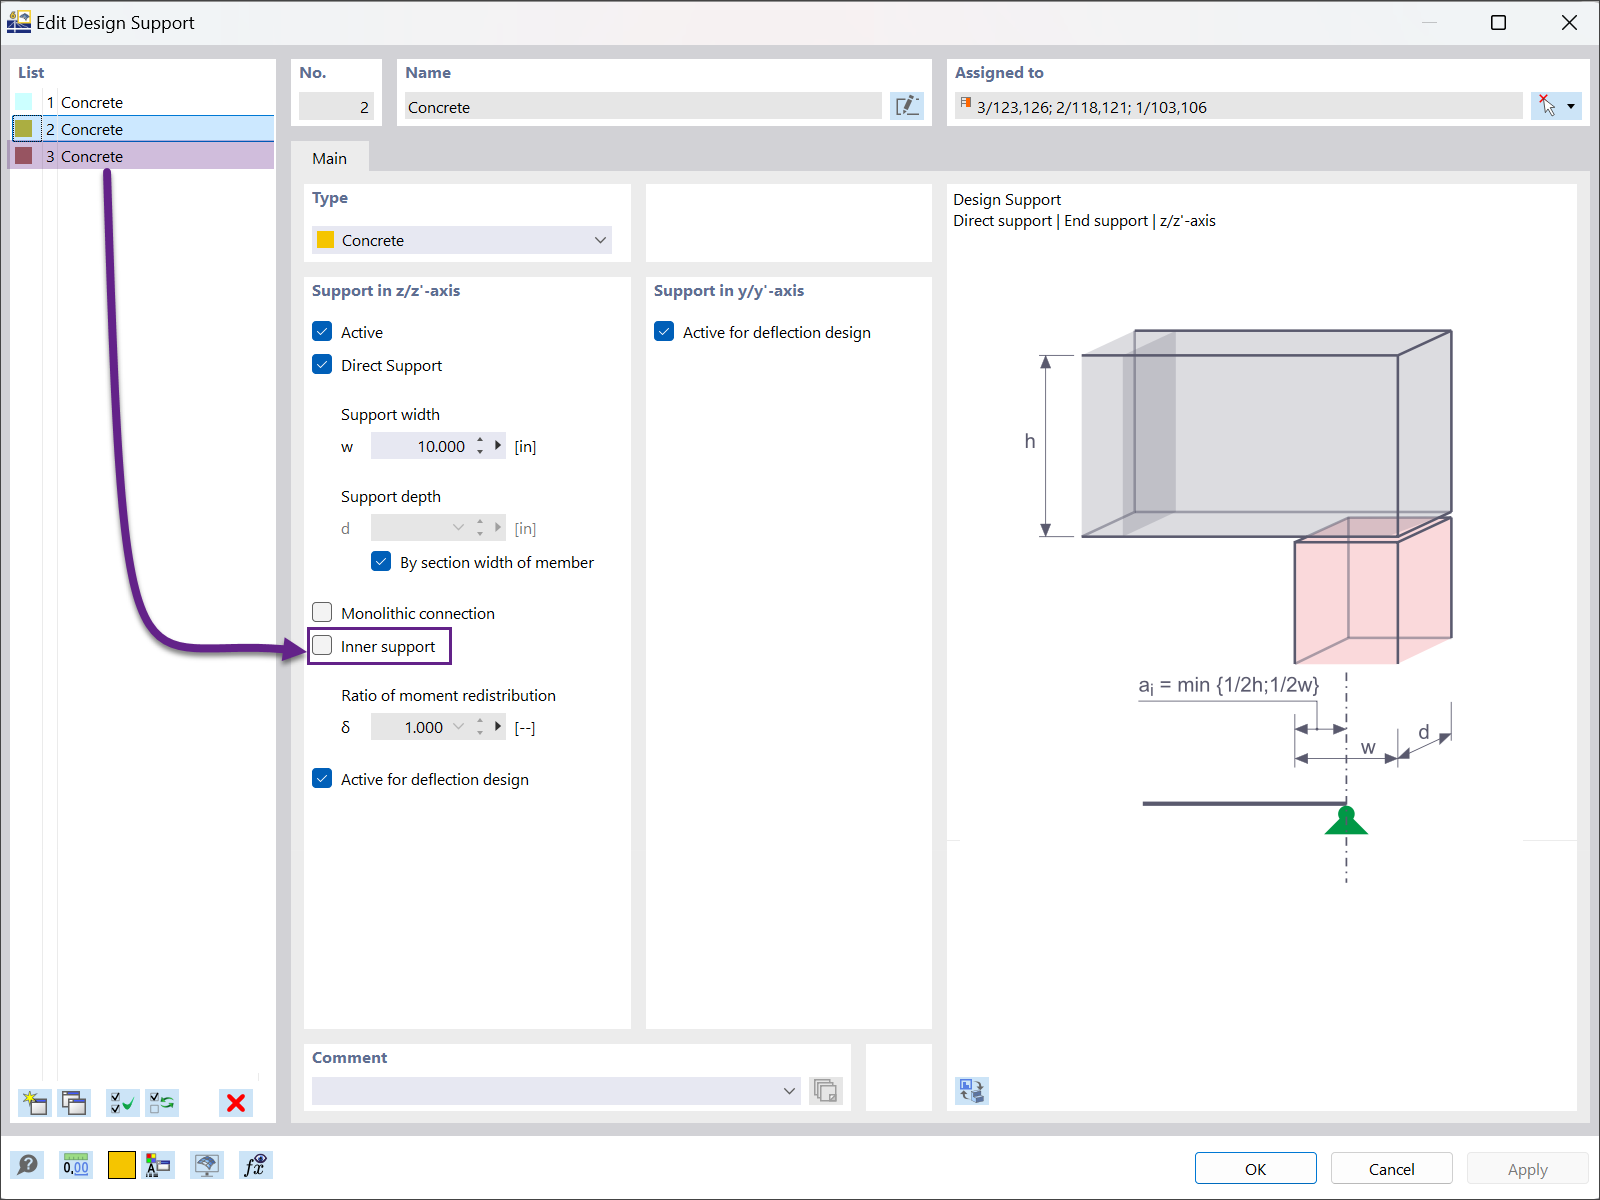This screenshot has width=1600, height=1200.
Task: Open the units and decimal places settings
Action: point(75,1165)
